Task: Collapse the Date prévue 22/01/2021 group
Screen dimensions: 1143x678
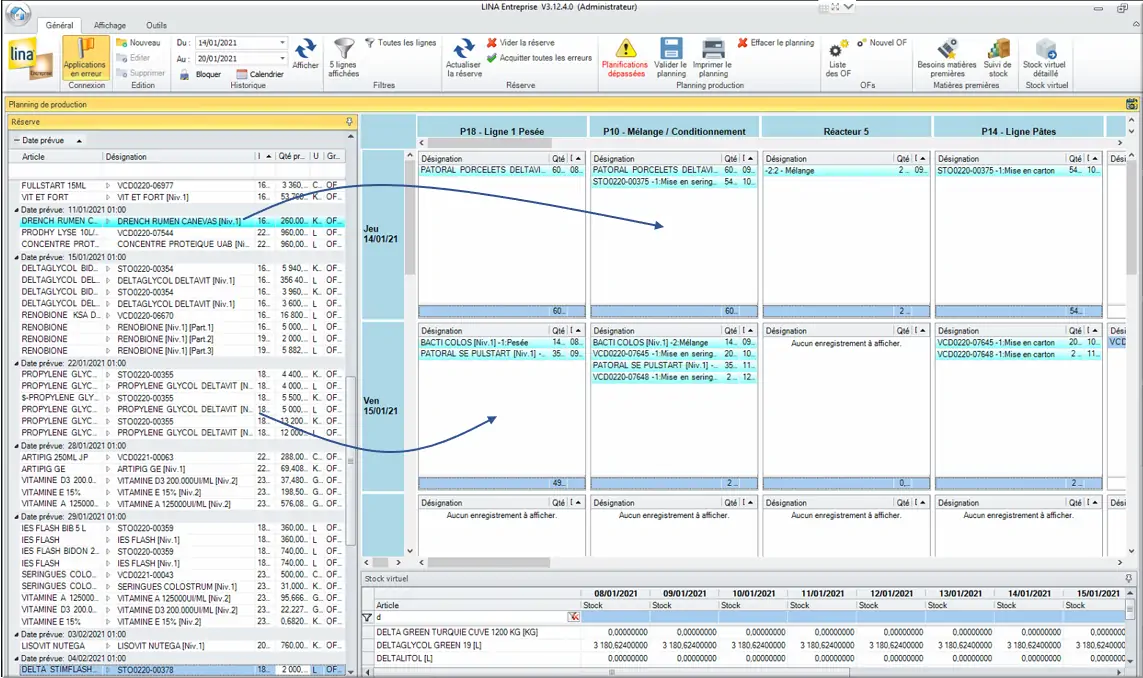Action: click(17, 363)
